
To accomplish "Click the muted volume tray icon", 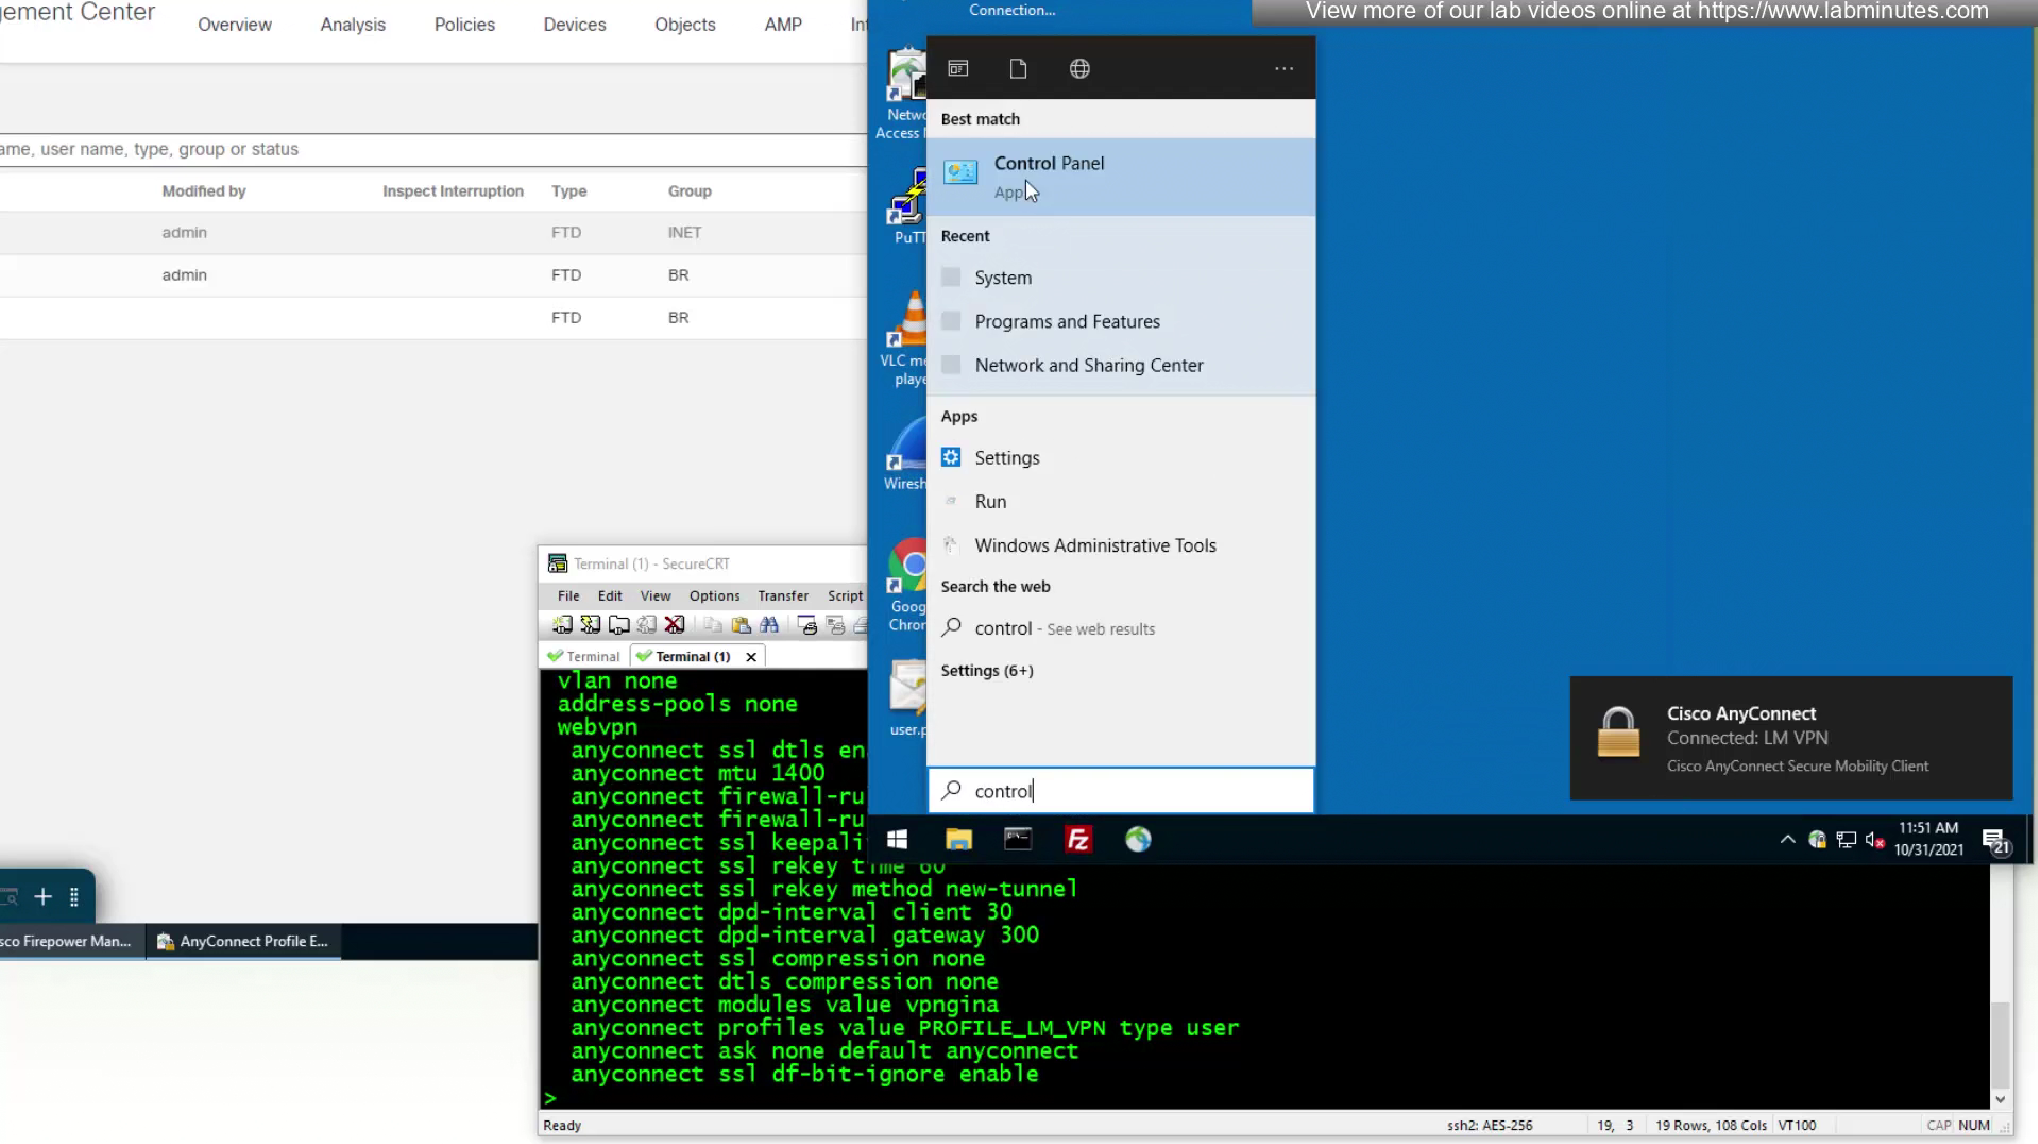I will point(1875,840).
